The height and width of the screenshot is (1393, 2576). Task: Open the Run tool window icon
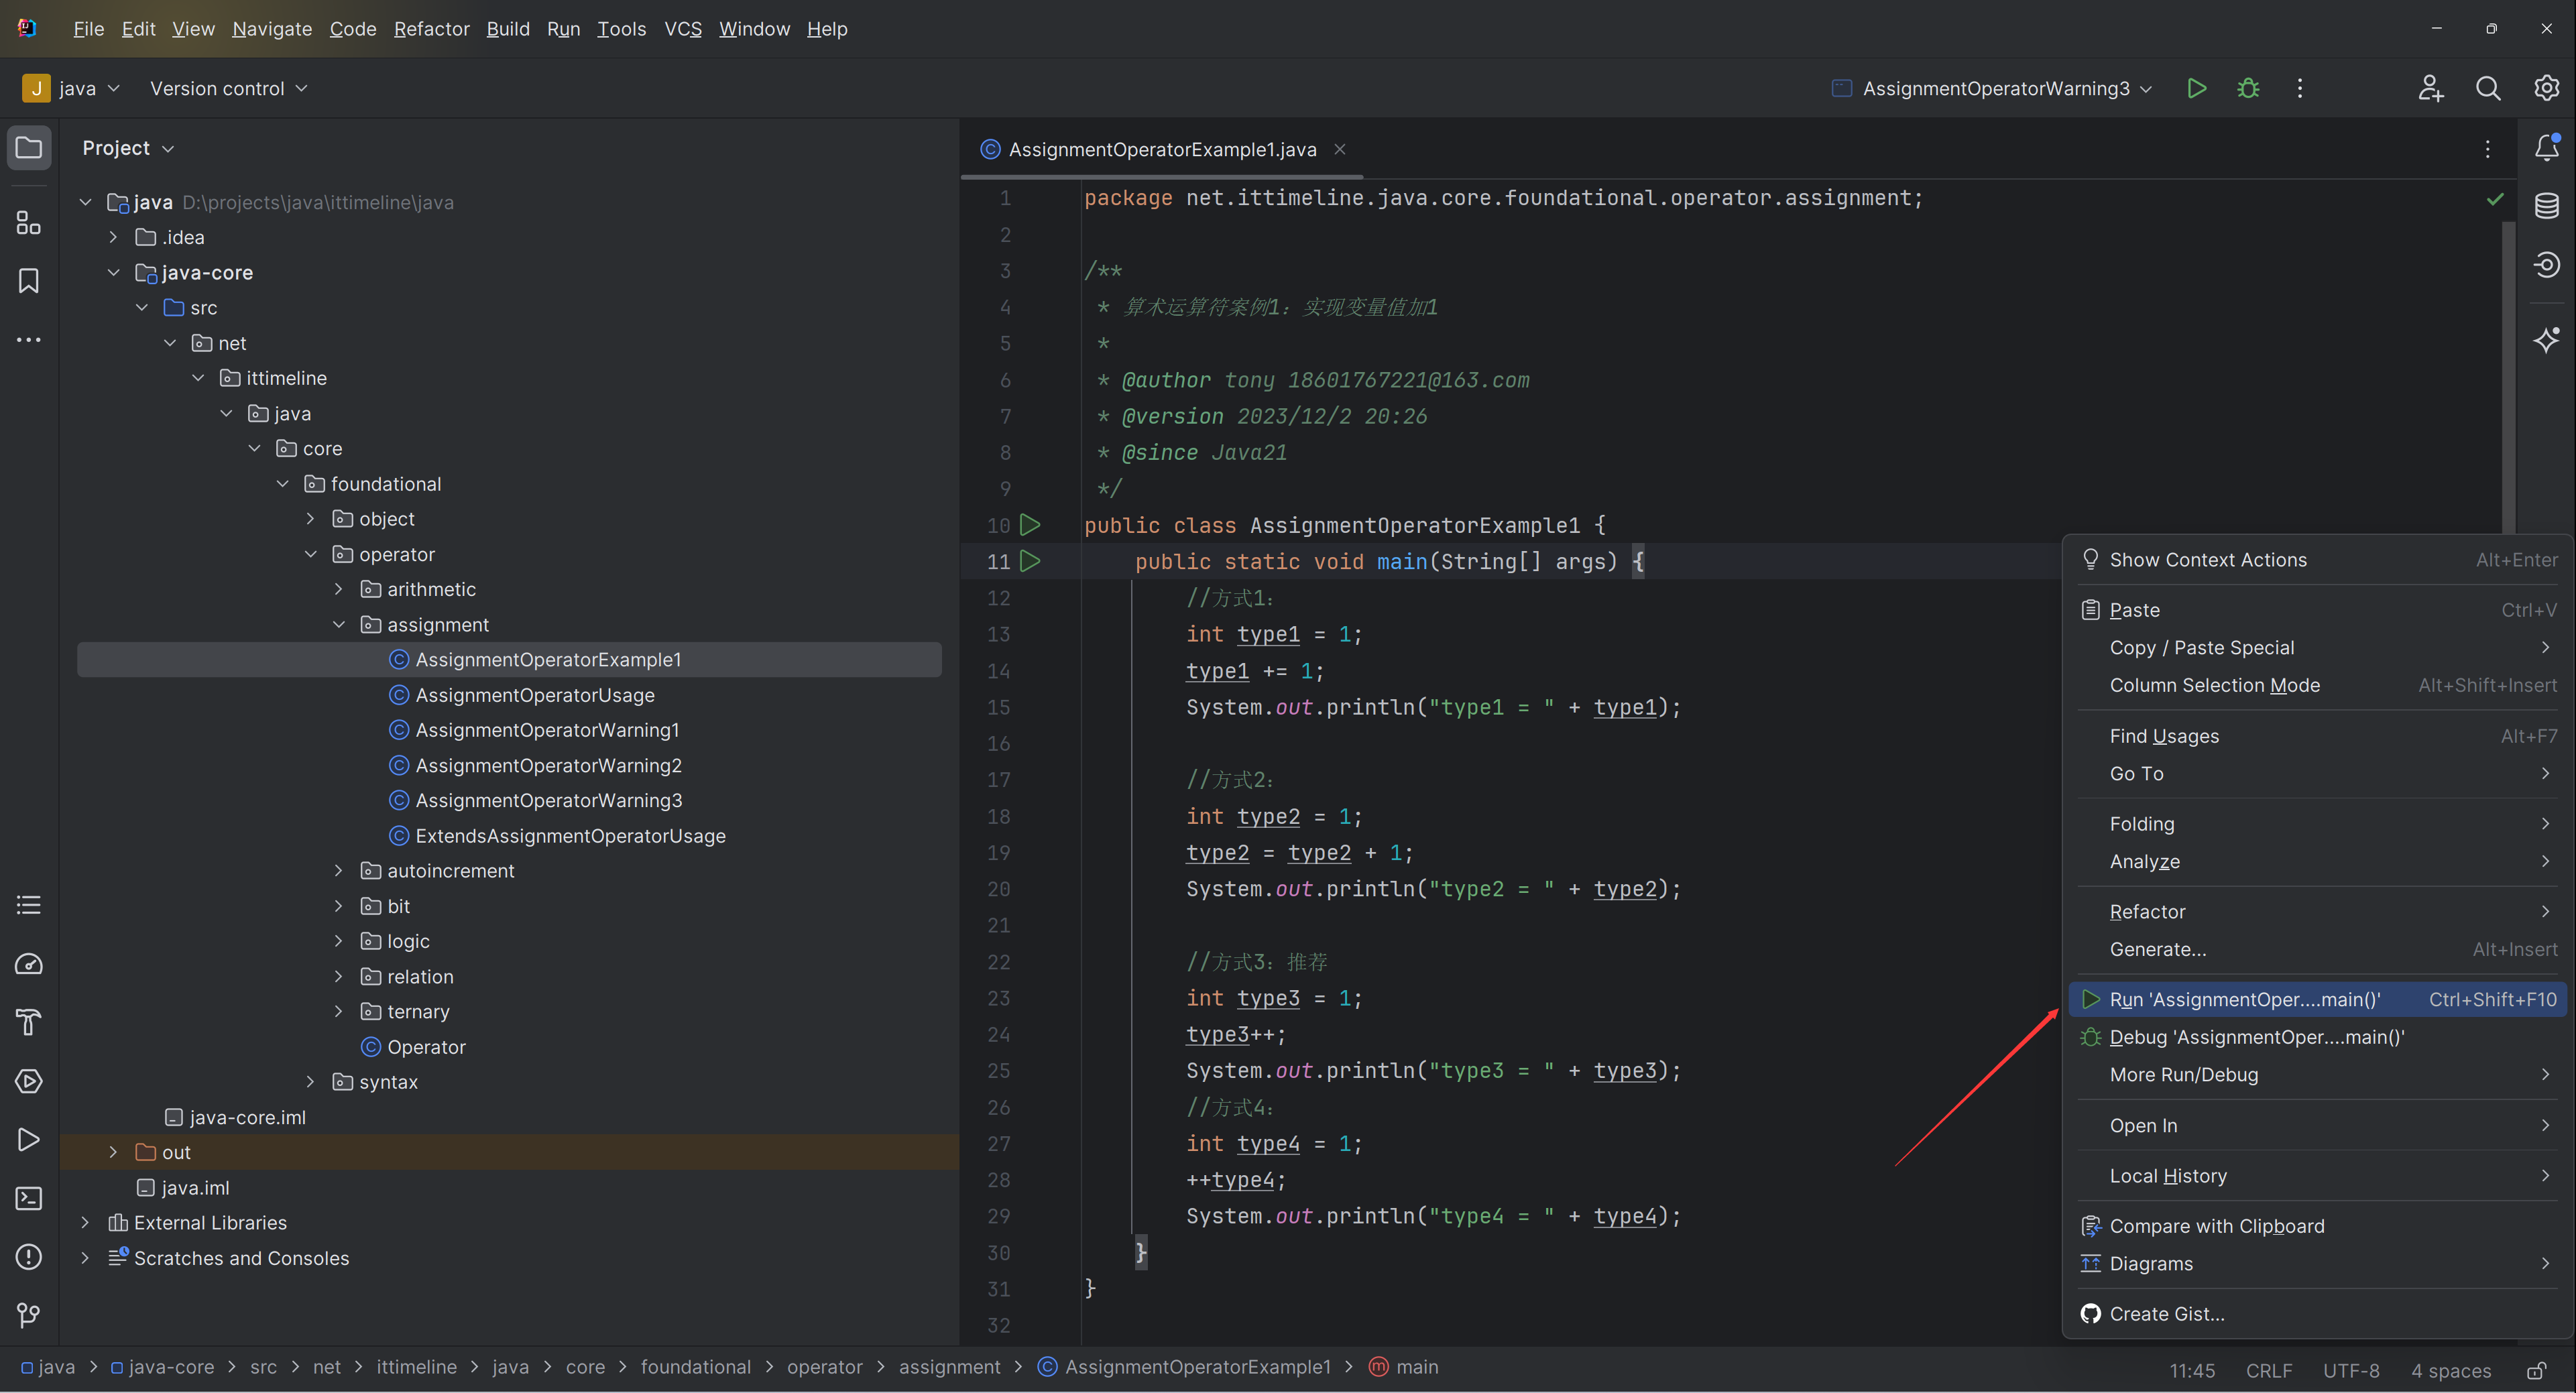(x=29, y=1140)
